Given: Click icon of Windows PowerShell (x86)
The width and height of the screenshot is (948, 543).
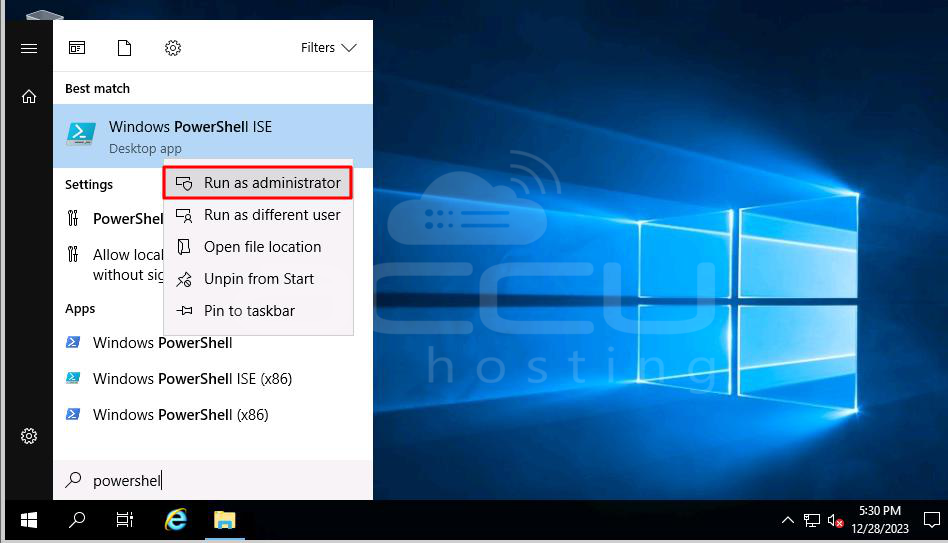Looking at the screenshot, I should [73, 414].
